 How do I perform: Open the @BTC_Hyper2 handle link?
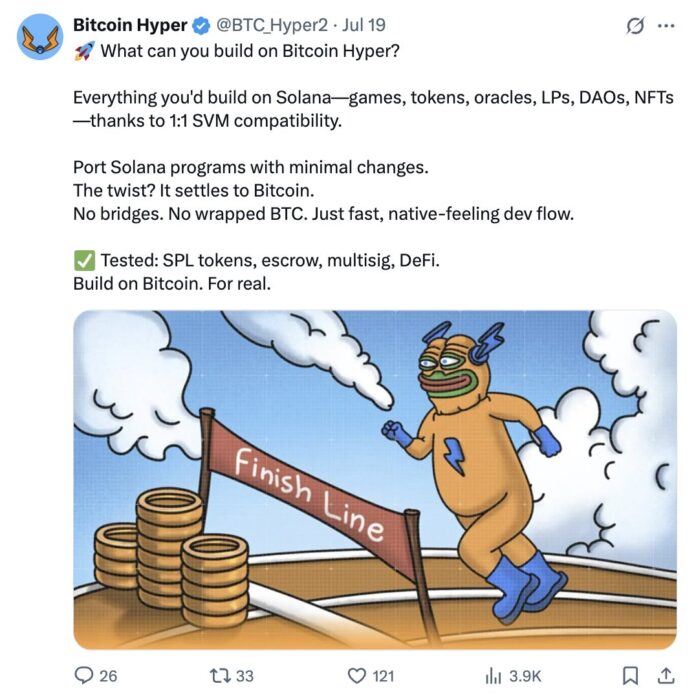(x=269, y=25)
